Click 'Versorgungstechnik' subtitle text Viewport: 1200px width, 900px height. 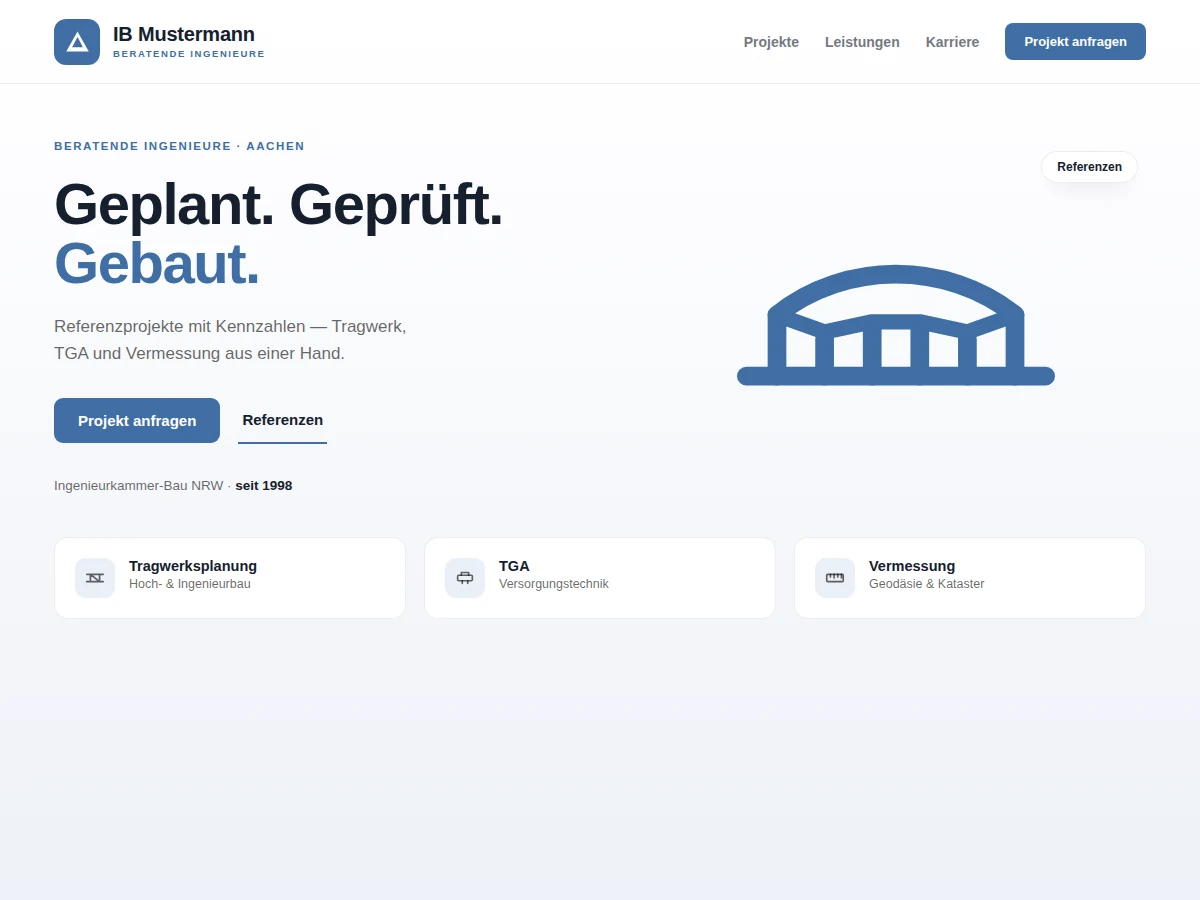(554, 584)
